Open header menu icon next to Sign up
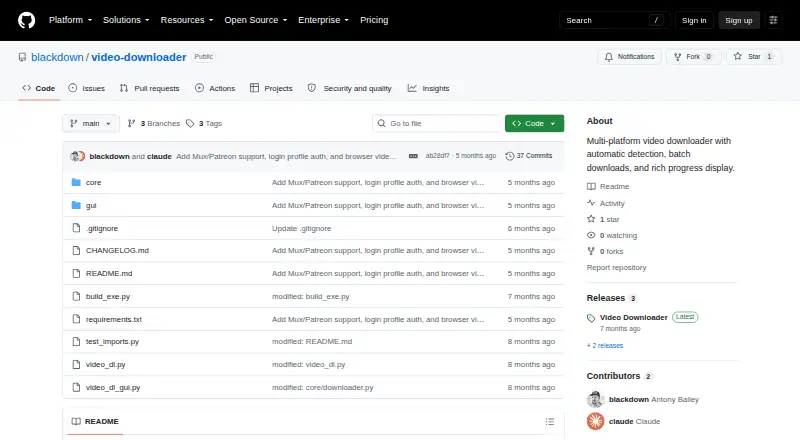The width and height of the screenshot is (800, 440). (773, 20)
